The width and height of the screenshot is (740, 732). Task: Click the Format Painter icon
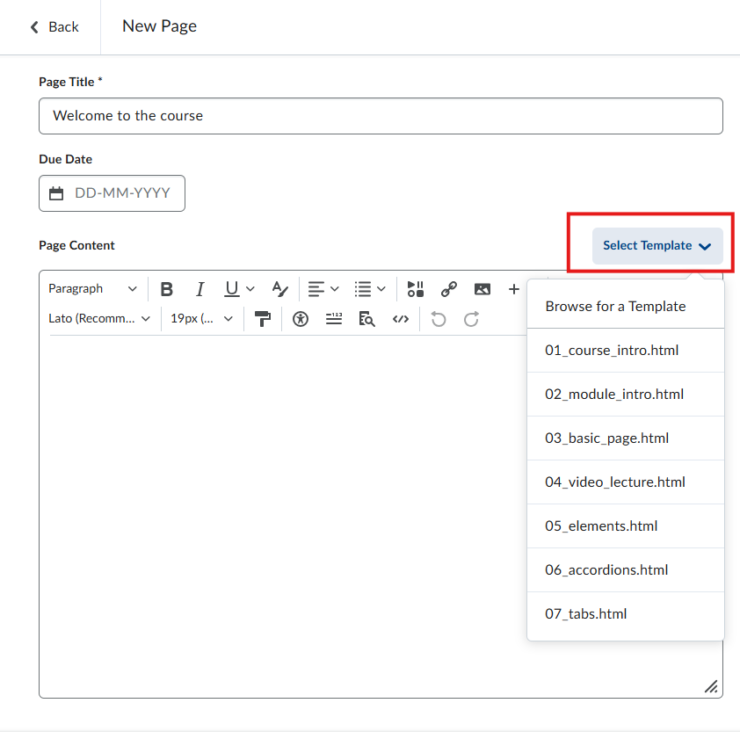262,319
